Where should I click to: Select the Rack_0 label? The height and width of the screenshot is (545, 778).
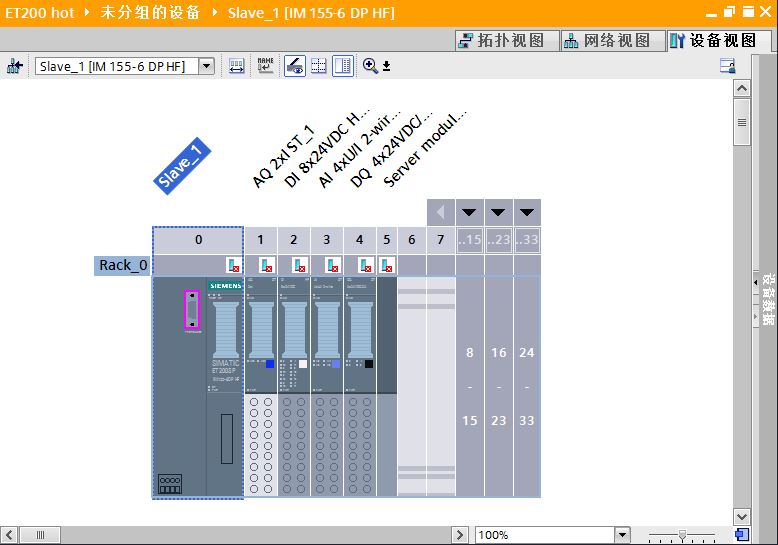[x=123, y=266]
